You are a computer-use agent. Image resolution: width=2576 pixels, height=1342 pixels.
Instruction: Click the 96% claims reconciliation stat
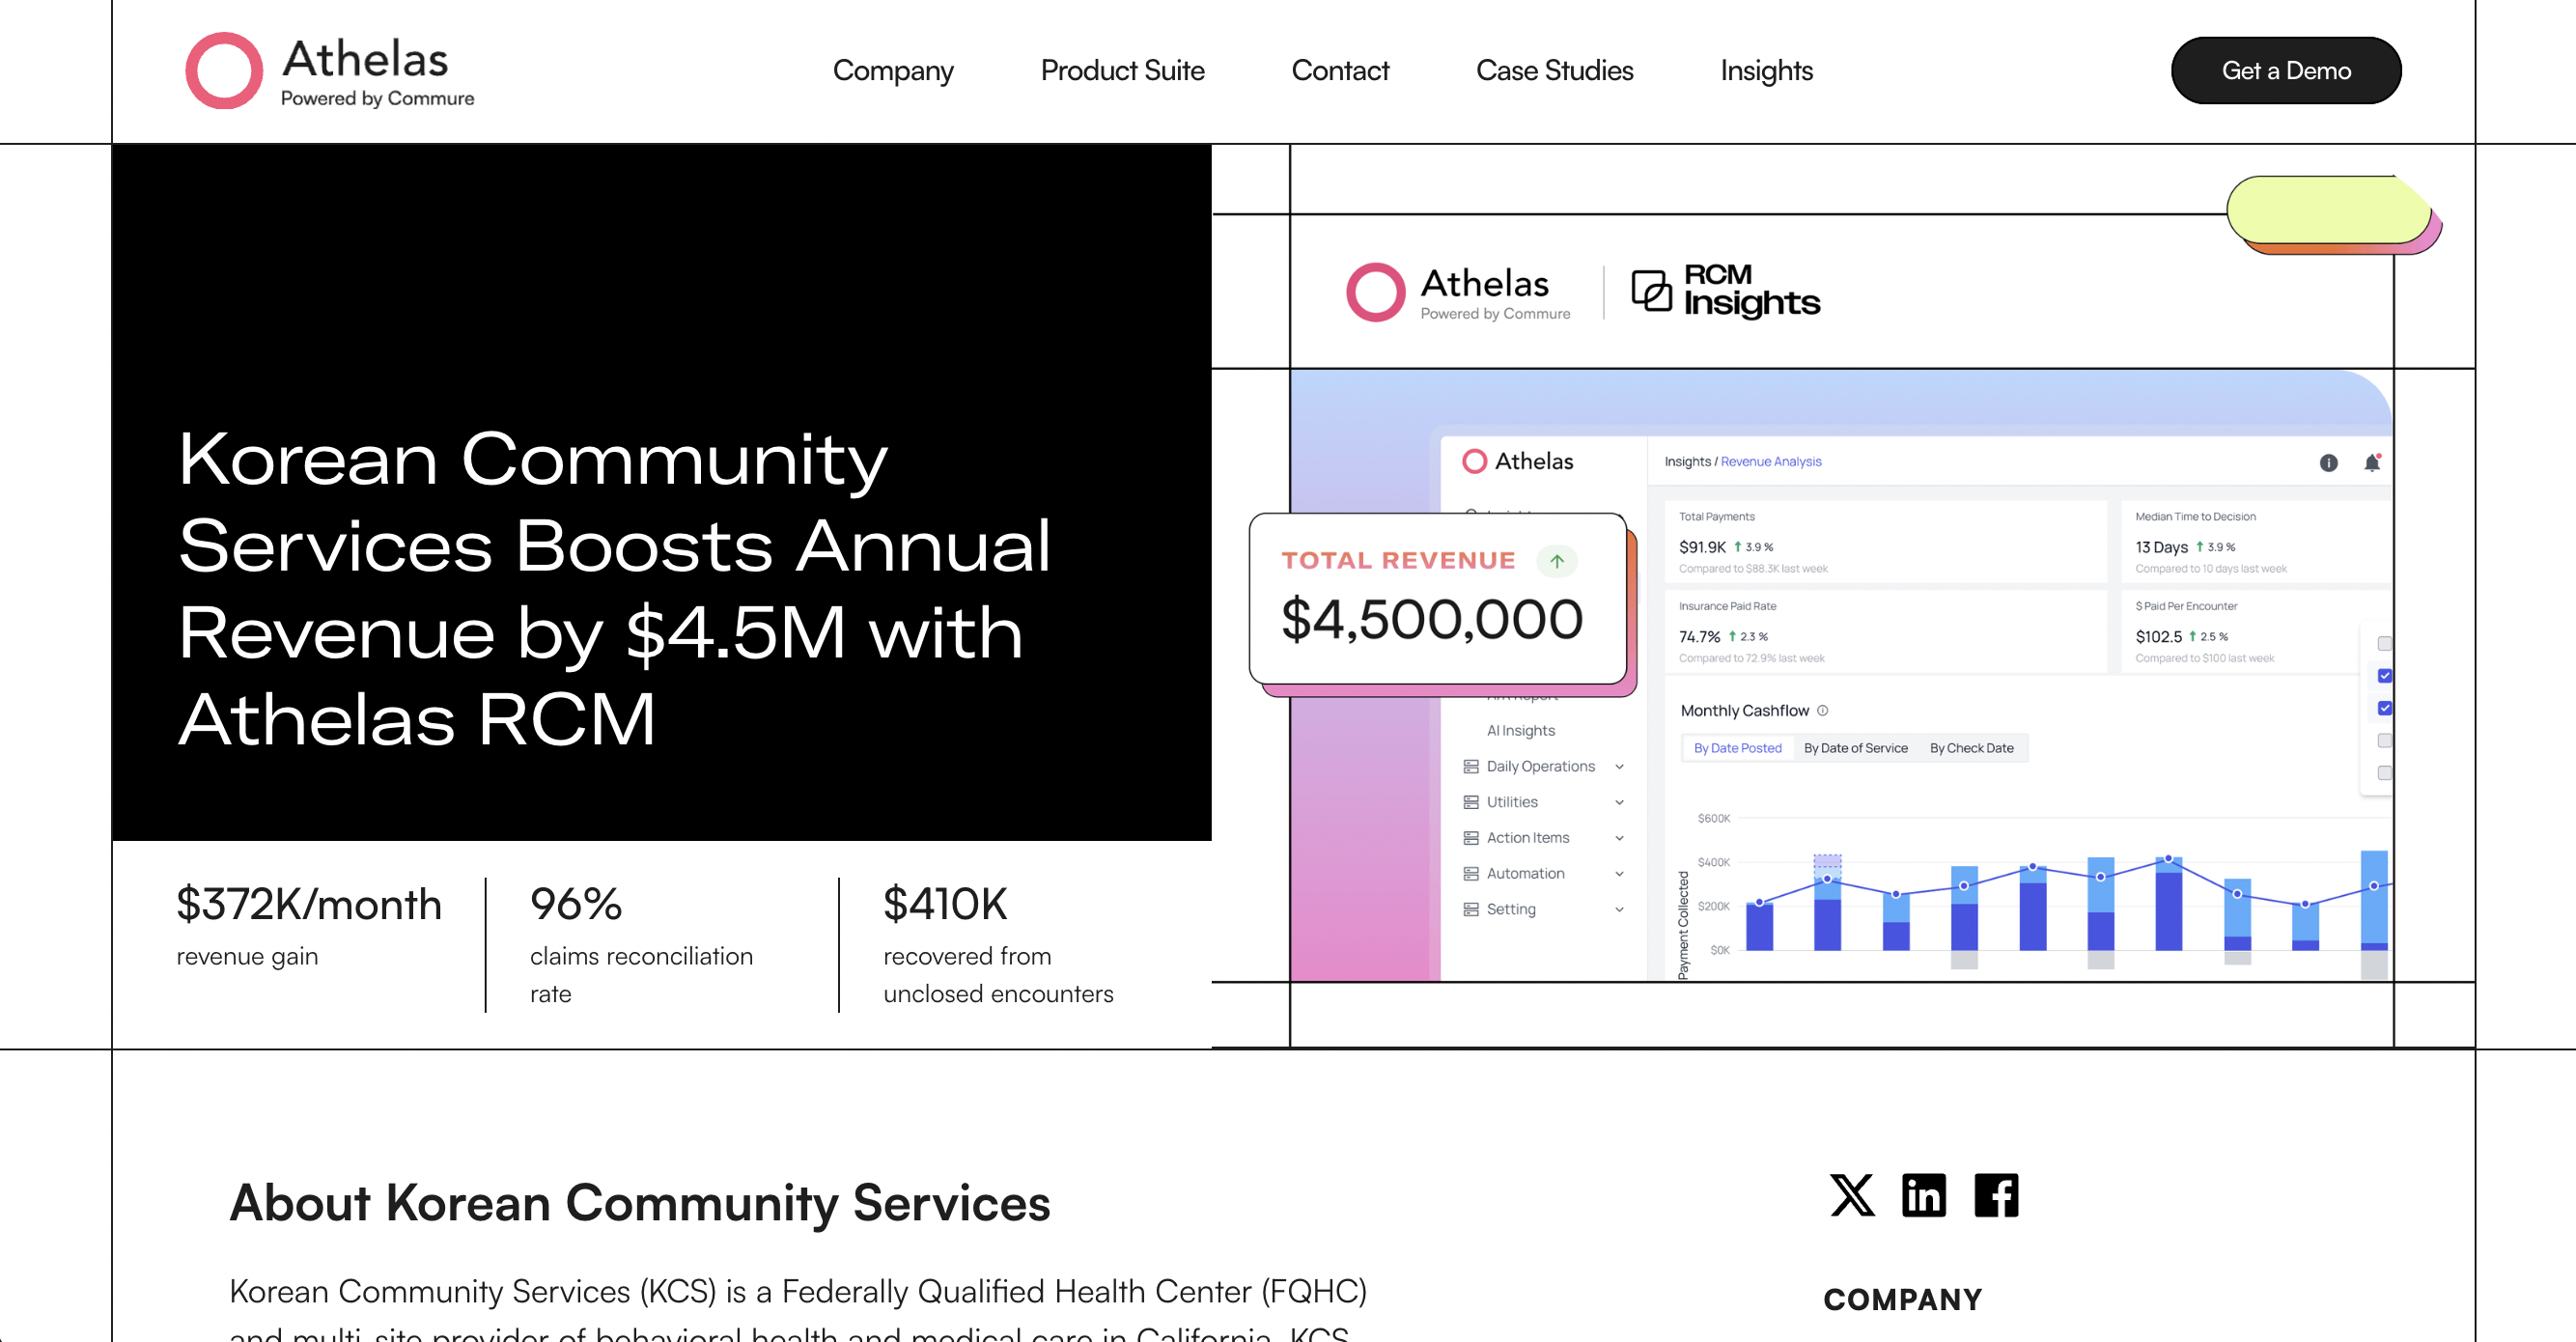(641, 944)
